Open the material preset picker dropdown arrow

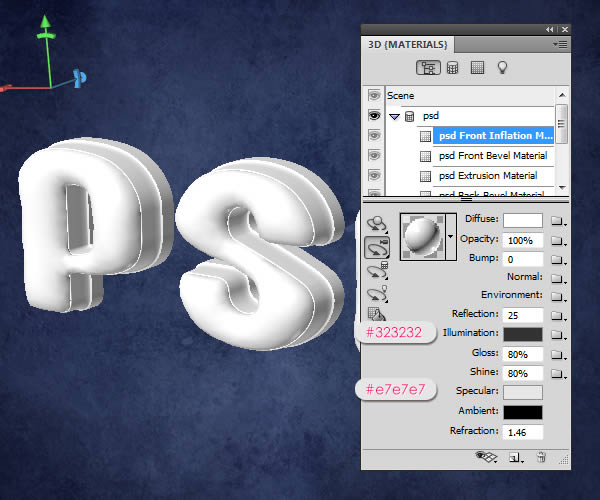click(451, 237)
